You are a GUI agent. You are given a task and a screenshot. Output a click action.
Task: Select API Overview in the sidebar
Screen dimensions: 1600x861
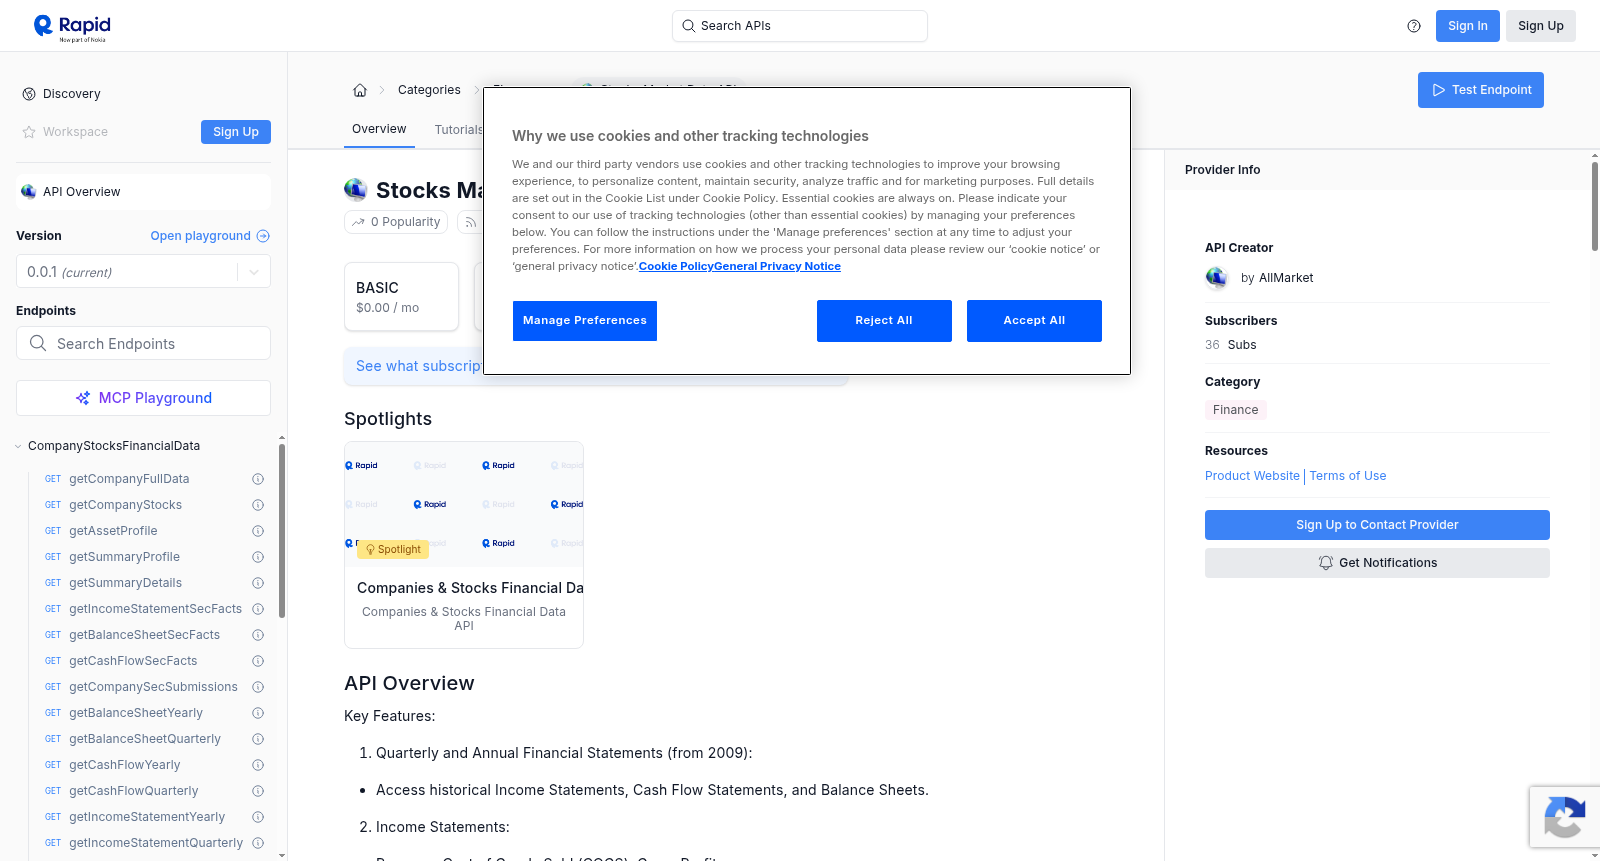(x=143, y=192)
